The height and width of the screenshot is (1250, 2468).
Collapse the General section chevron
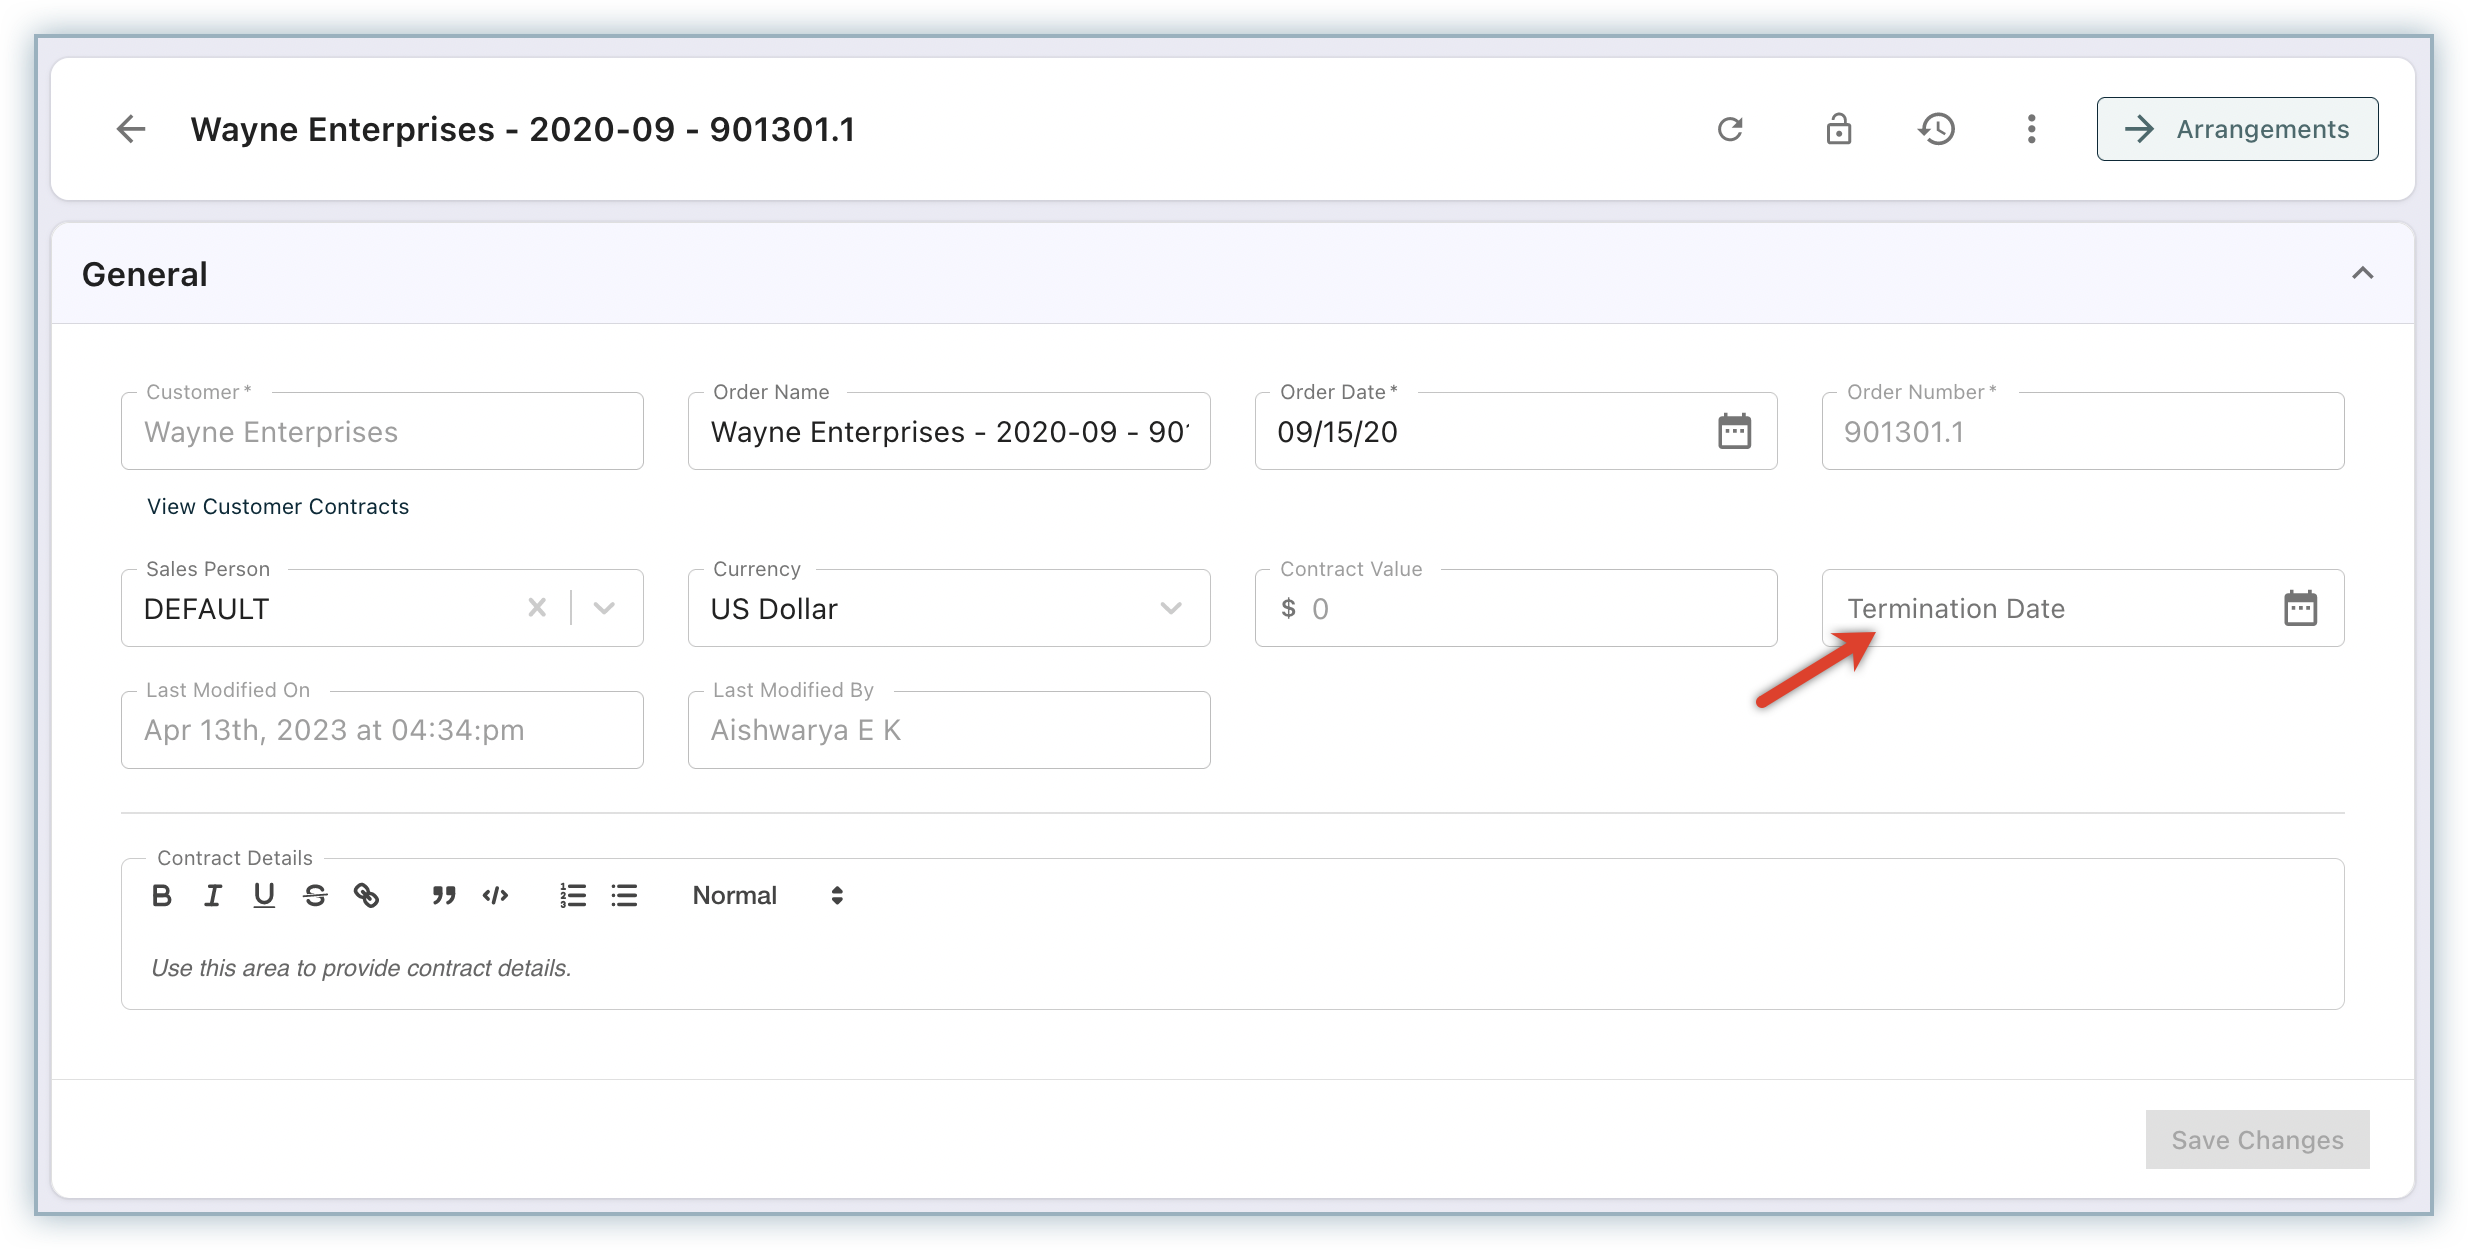(2362, 273)
